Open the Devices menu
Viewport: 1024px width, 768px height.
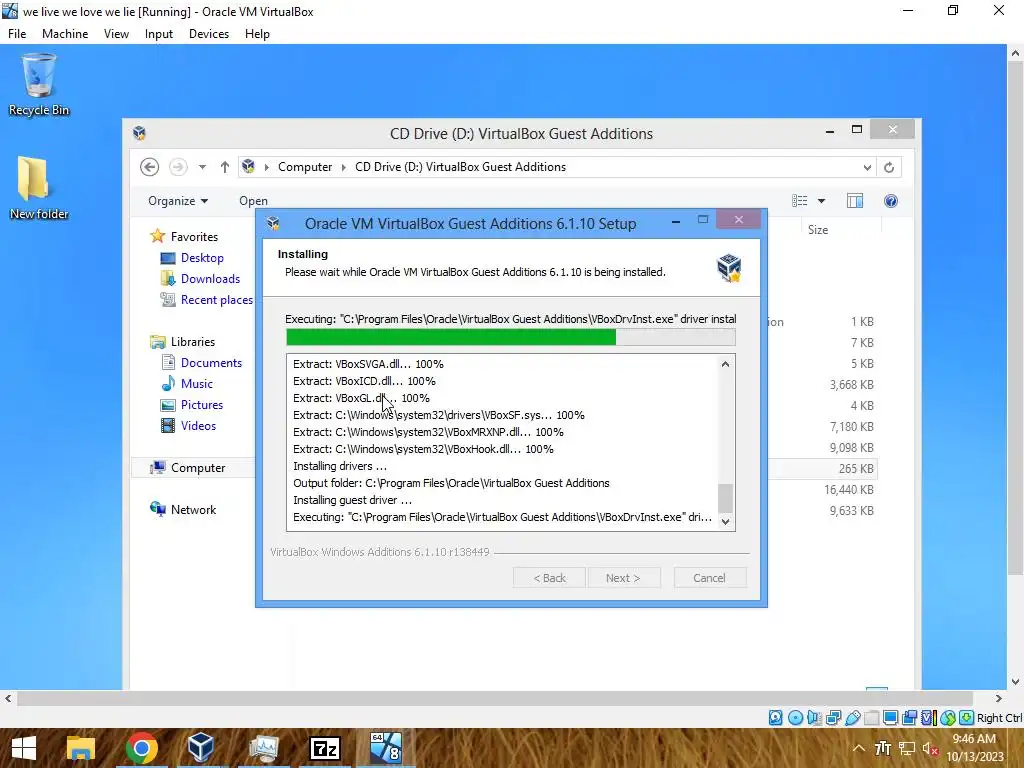209,34
